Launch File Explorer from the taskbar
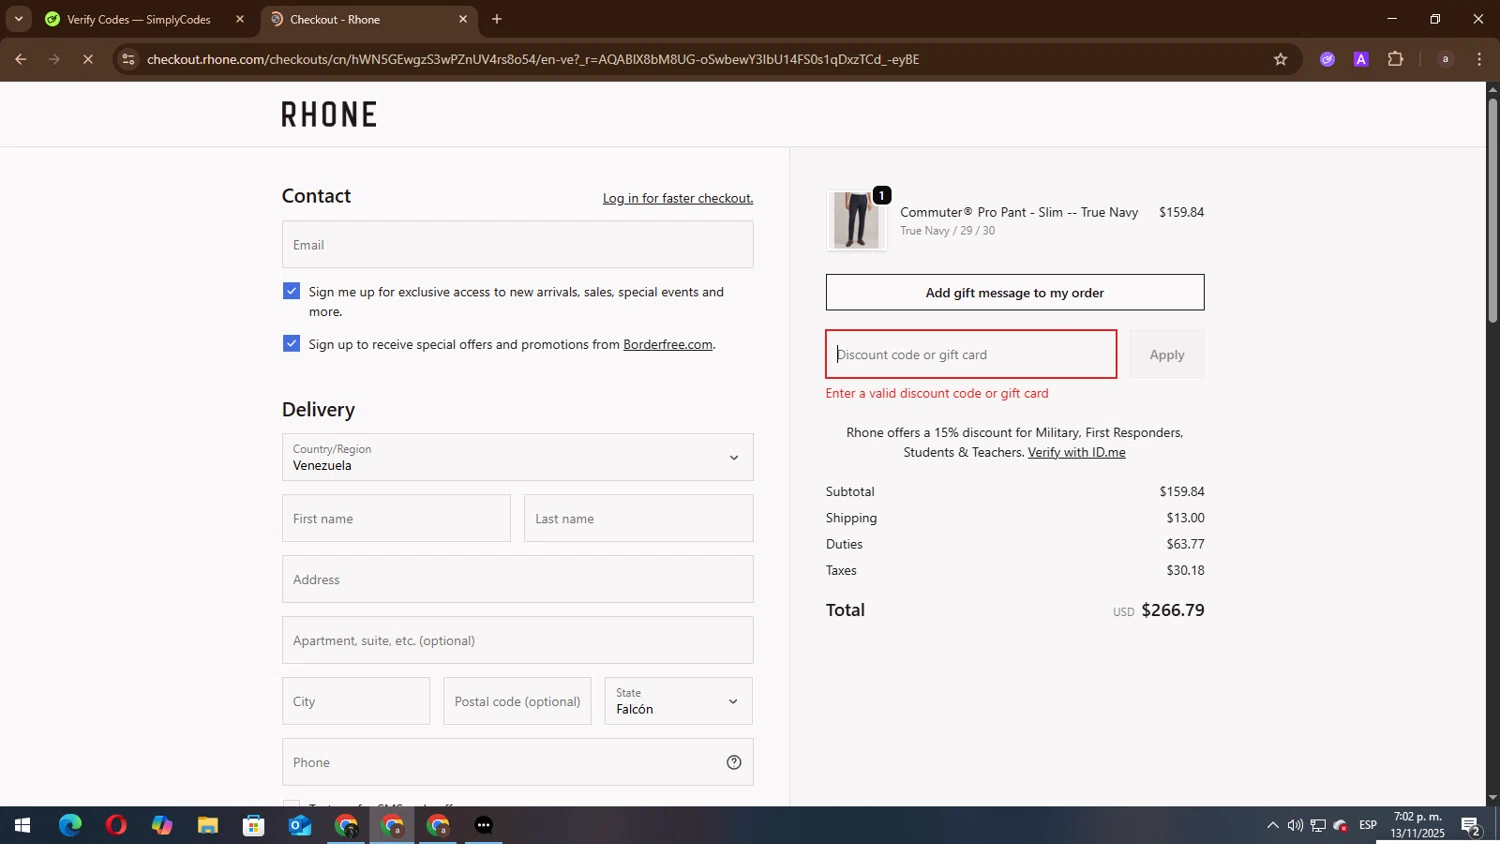Image resolution: width=1500 pixels, height=844 pixels. coord(208,825)
